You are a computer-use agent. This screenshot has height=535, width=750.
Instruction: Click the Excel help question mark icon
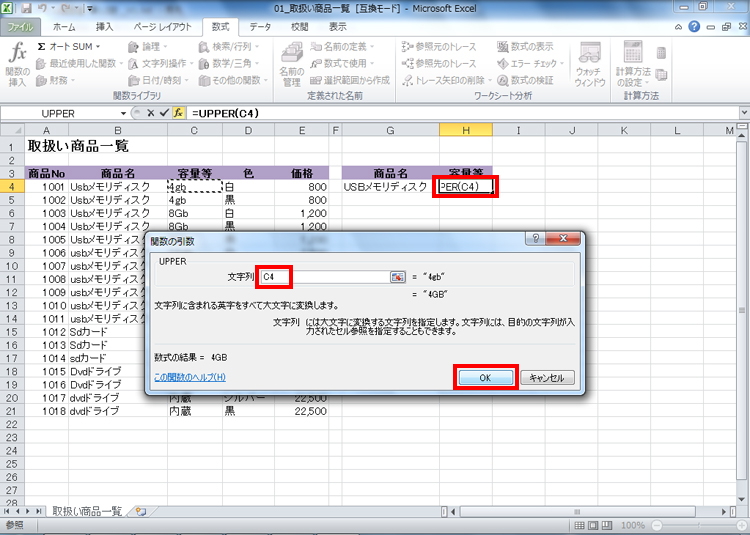click(694, 27)
